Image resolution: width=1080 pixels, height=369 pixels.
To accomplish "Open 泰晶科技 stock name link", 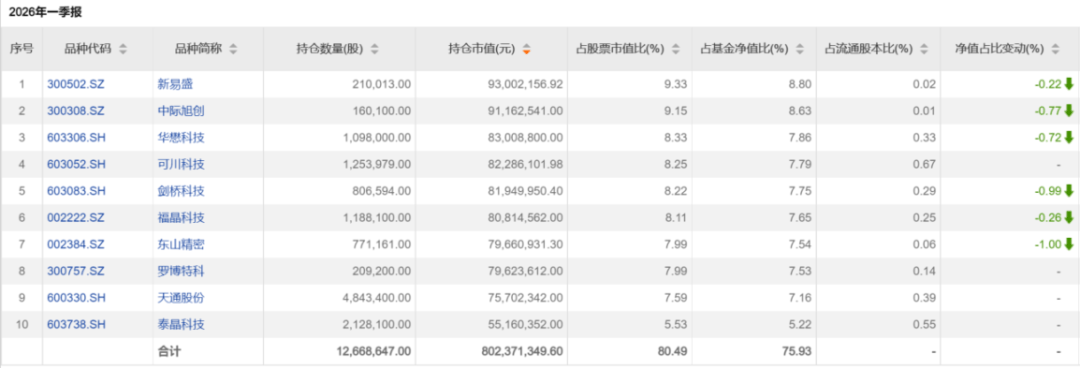I will coord(180,325).
